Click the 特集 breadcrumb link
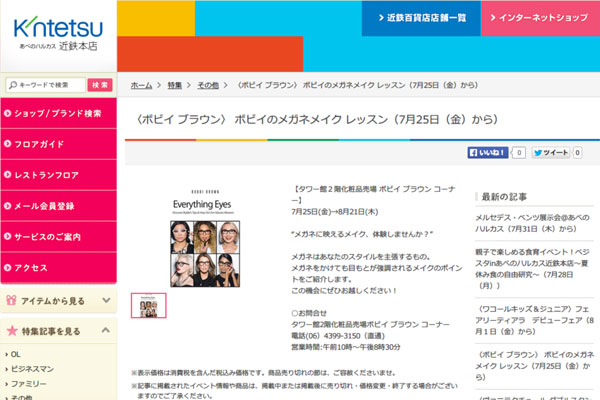 pos(174,85)
